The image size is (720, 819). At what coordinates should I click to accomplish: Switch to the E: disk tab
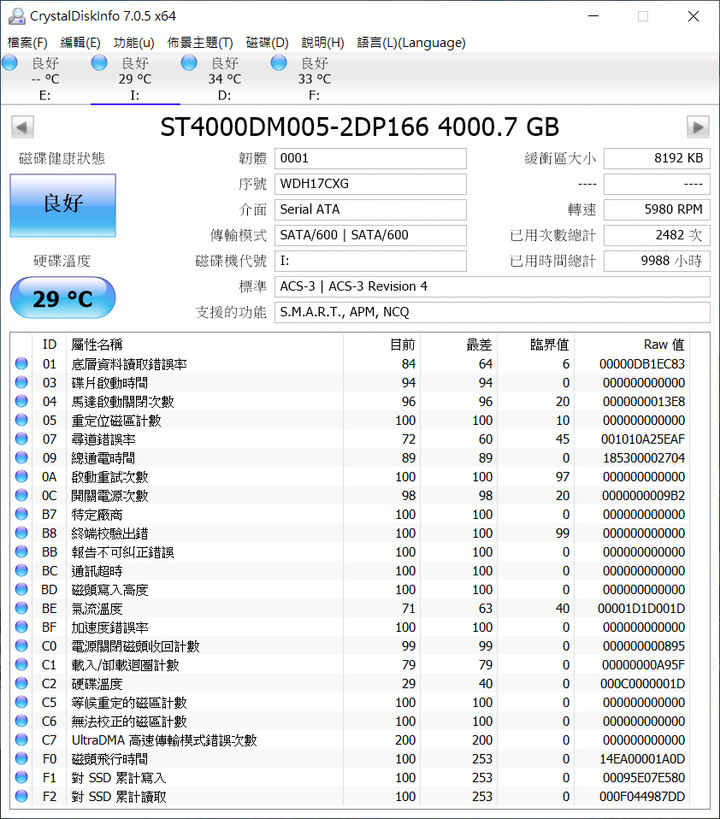point(45,78)
